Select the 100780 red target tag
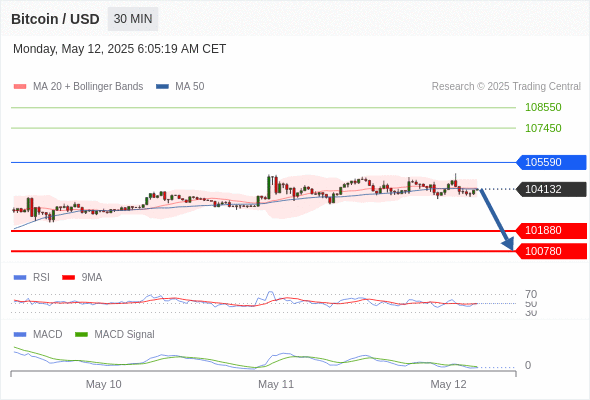 (551, 251)
